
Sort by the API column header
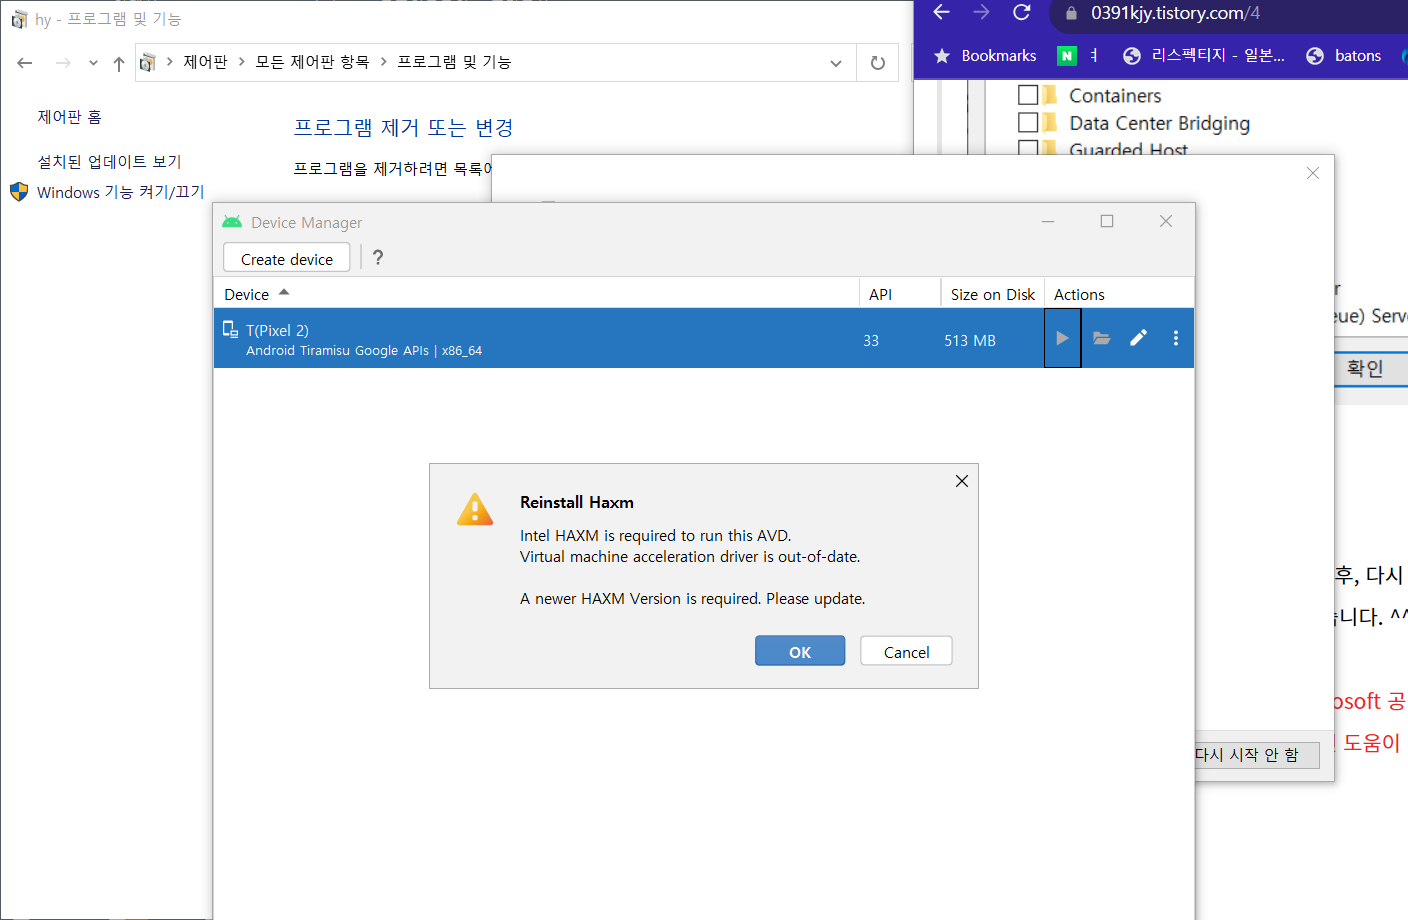pyautogui.click(x=899, y=294)
